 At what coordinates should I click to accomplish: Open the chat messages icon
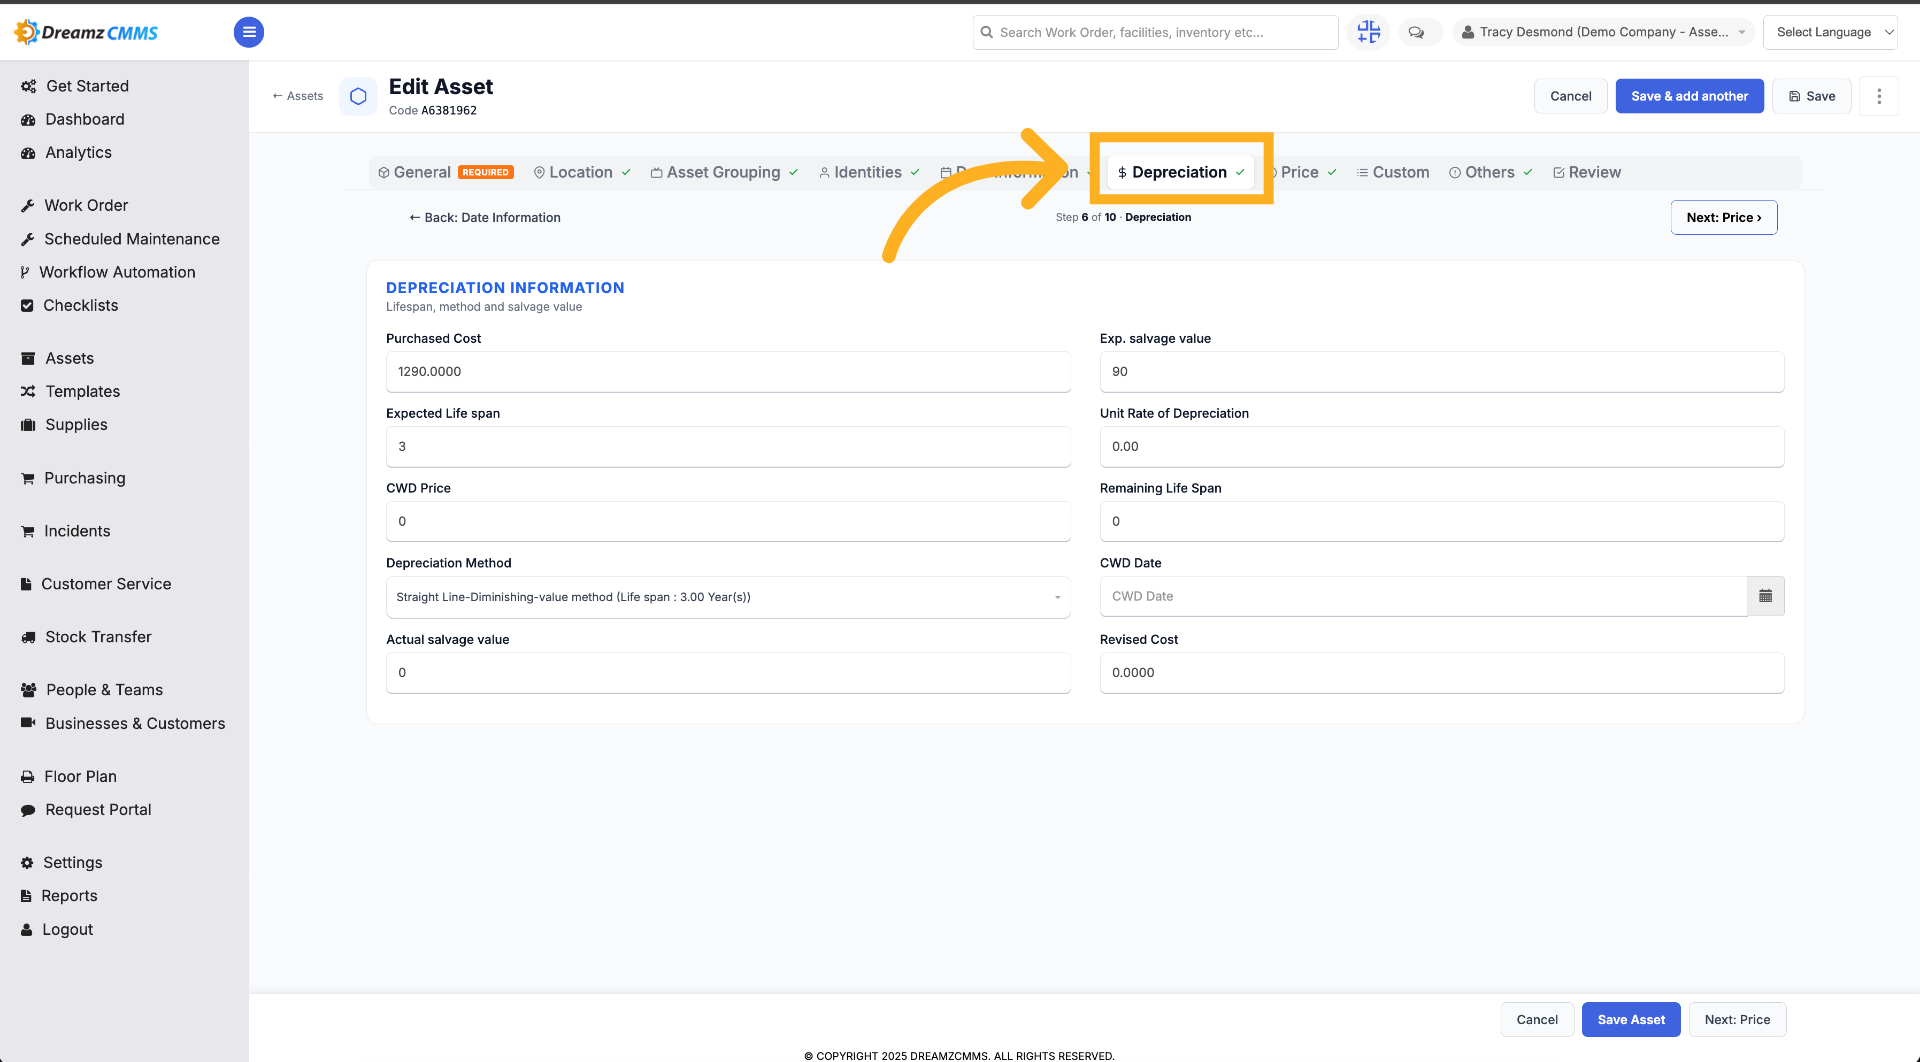click(x=1416, y=32)
